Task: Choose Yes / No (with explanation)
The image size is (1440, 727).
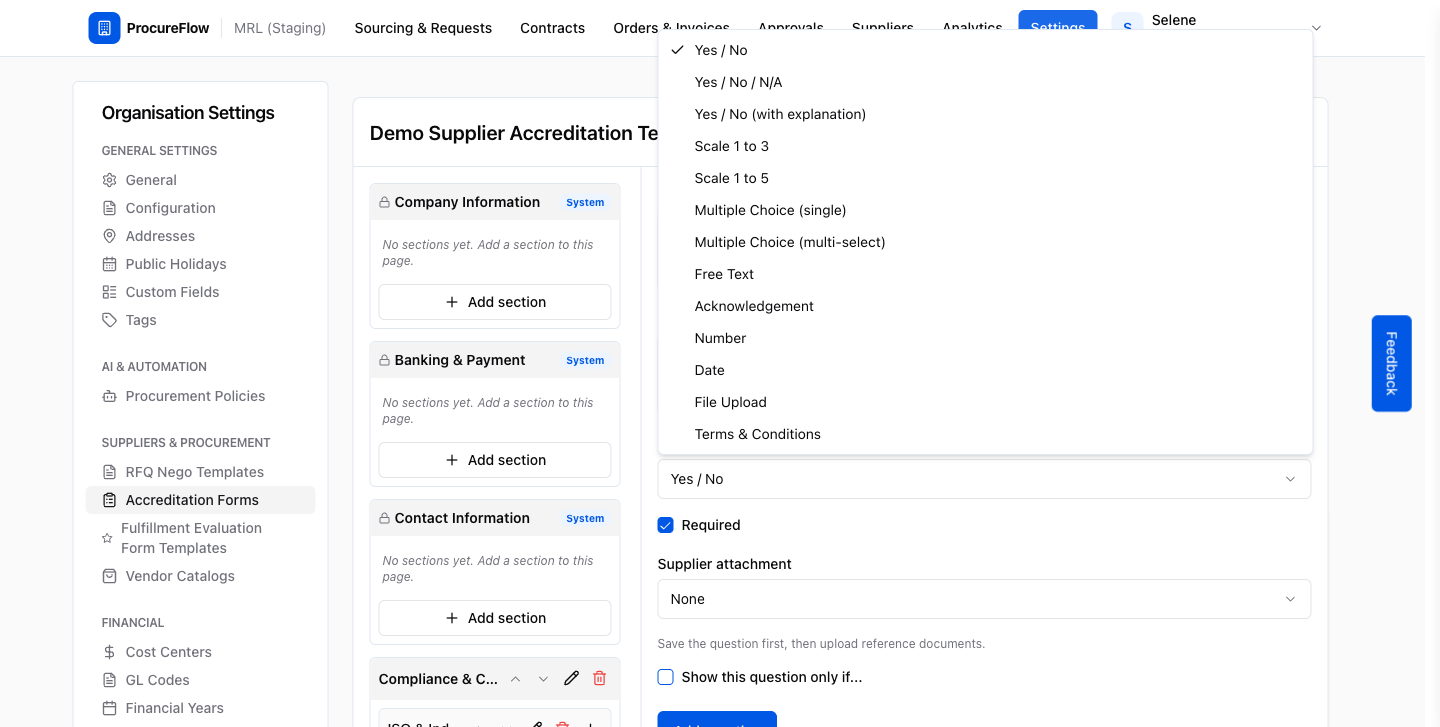Action: click(x=985, y=114)
